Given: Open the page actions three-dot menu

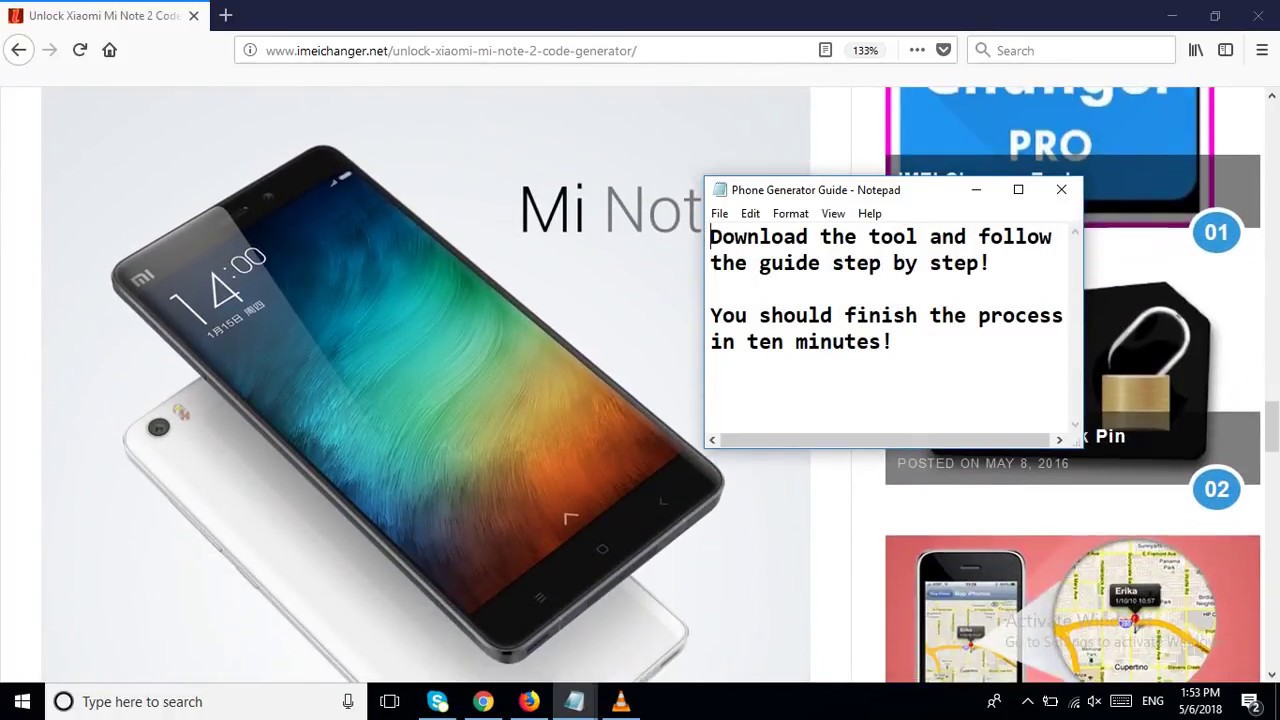Looking at the screenshot, I should (917, 50).
